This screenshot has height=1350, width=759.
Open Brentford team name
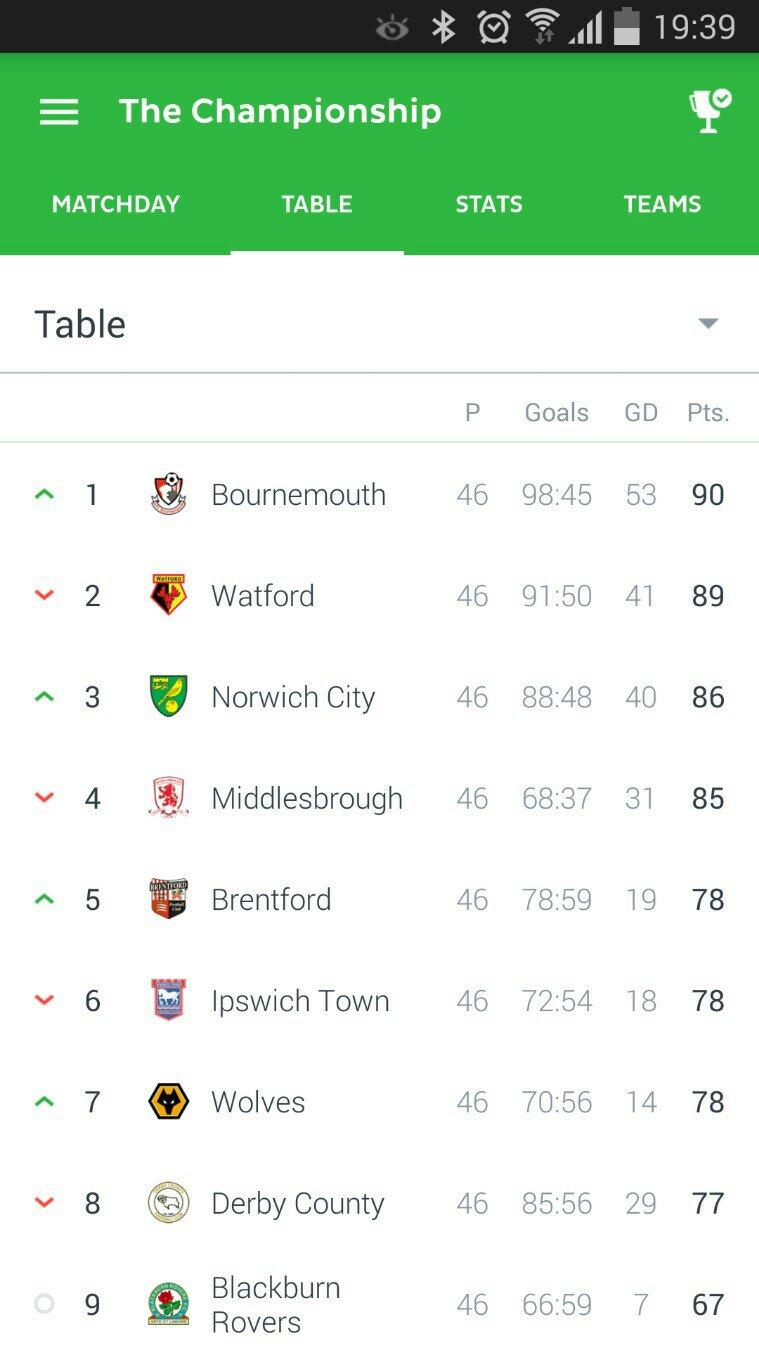point(271,899)
